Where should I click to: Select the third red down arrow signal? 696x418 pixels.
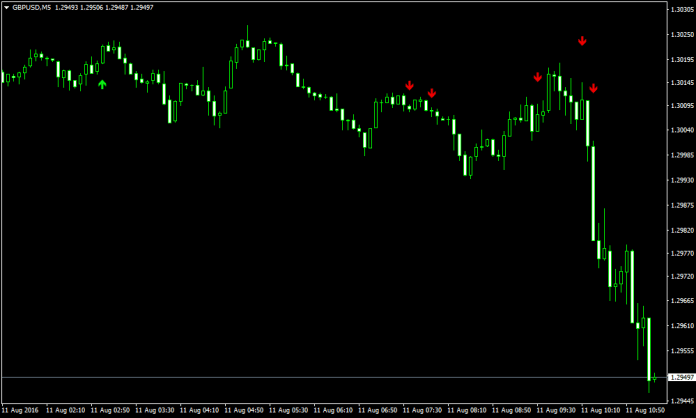[x=538, y=76]
